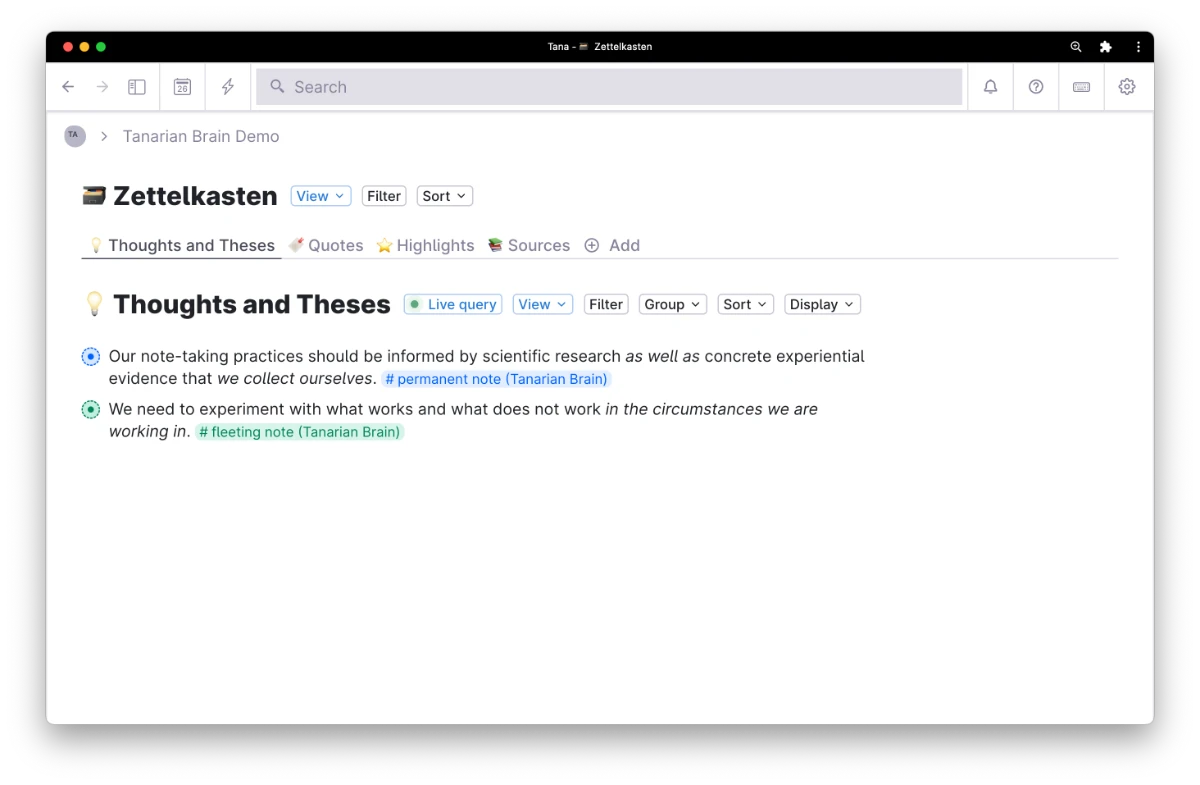This screenshot has width=1200, height=785.
Task: Click the plus circle Add icon
Action: (592, 245)
